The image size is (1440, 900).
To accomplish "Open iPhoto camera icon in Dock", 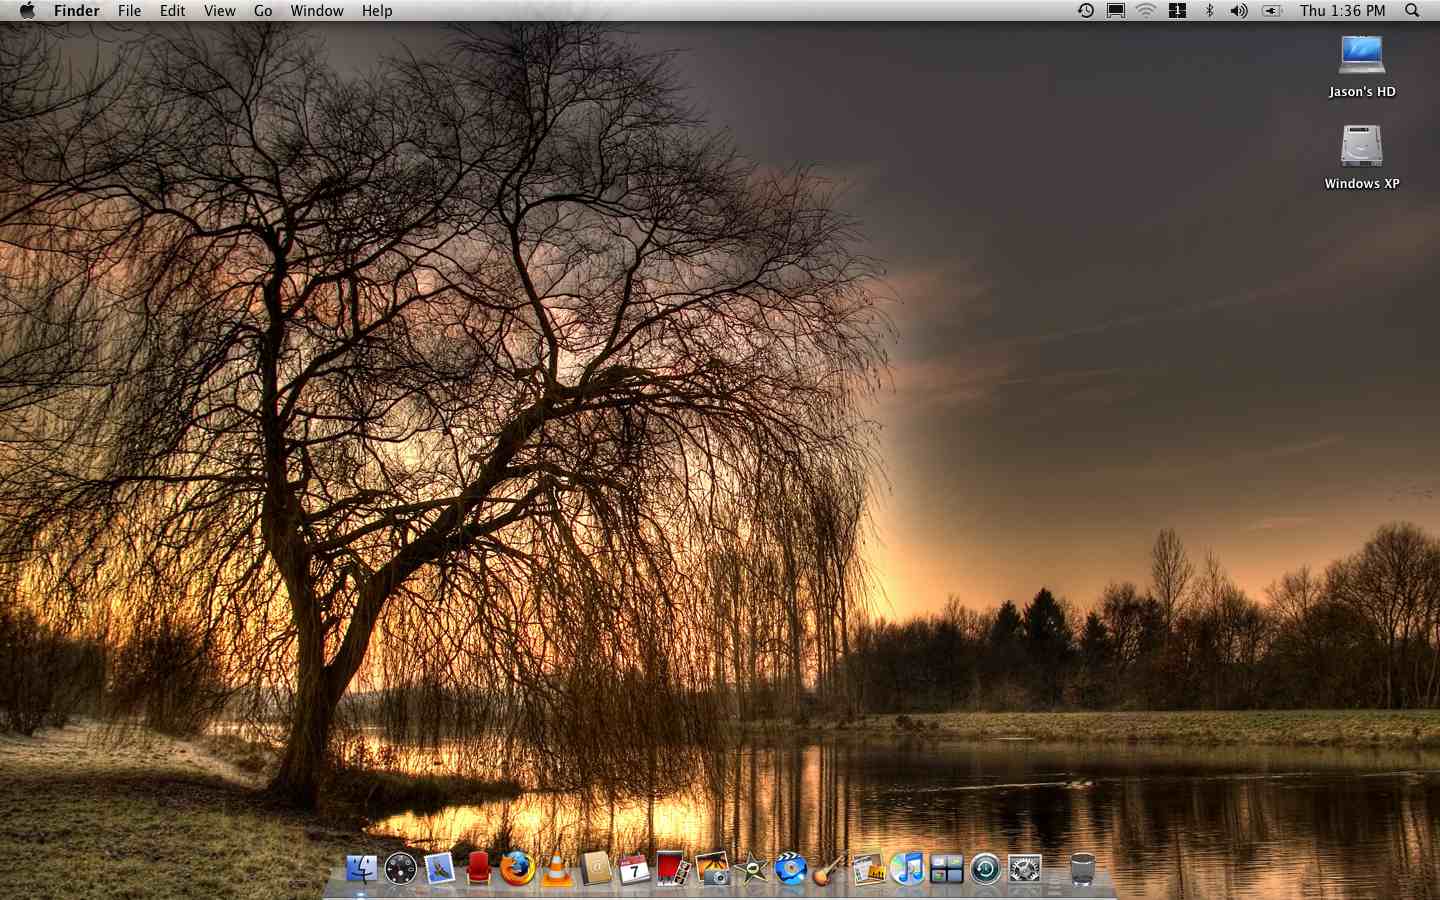I will click(x=712, y=869).
